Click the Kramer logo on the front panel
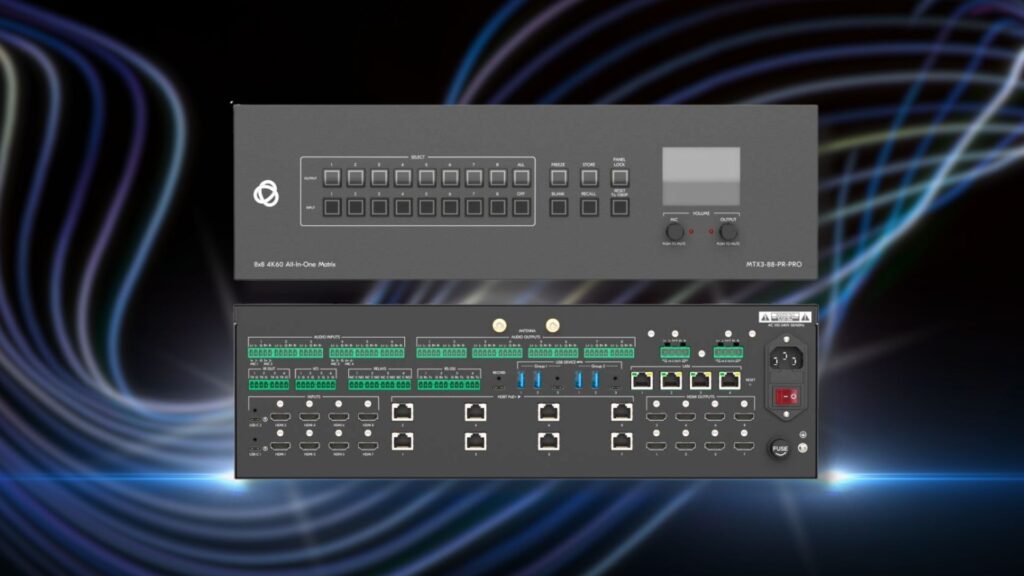The height and width of the screenshot is (576, 1024). click(x=265, y=192)
